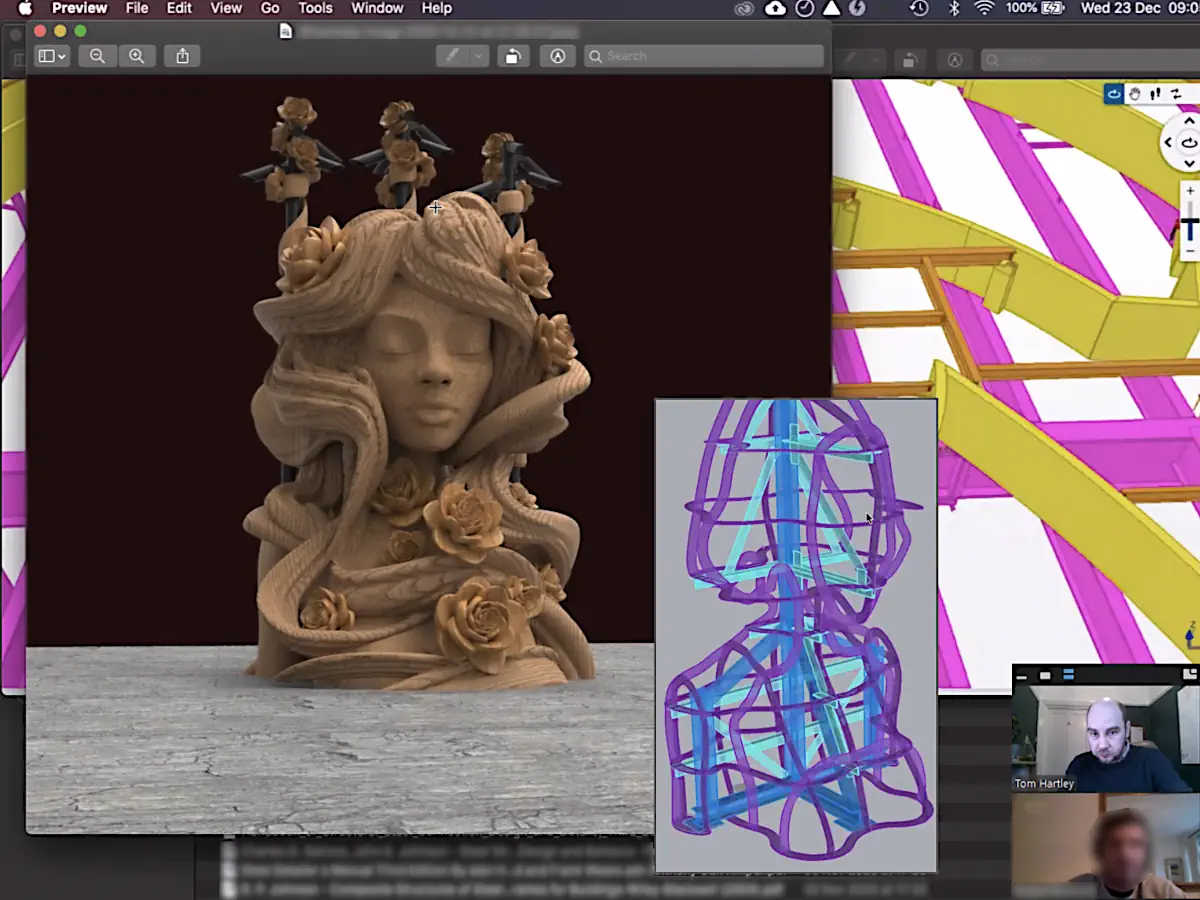This screenshot has height=900, width=1200.
Task: Show the Markup toolbar in Preview
Action: (557, 56)
